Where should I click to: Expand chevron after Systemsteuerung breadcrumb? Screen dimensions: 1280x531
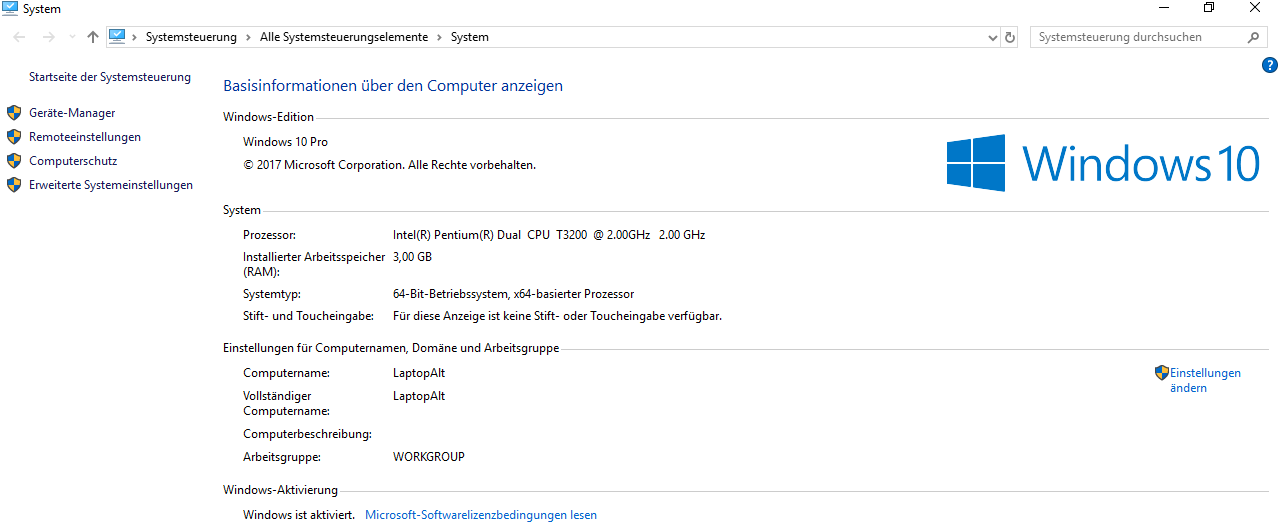tap(248, 37)
